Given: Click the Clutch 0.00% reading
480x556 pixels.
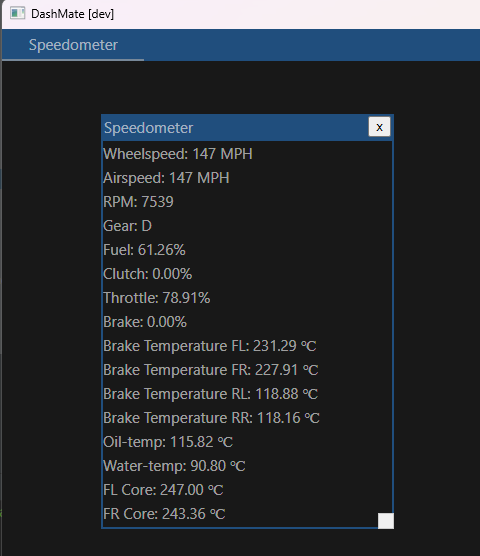Looking at the screenshot, I should (x=148, y=274).
